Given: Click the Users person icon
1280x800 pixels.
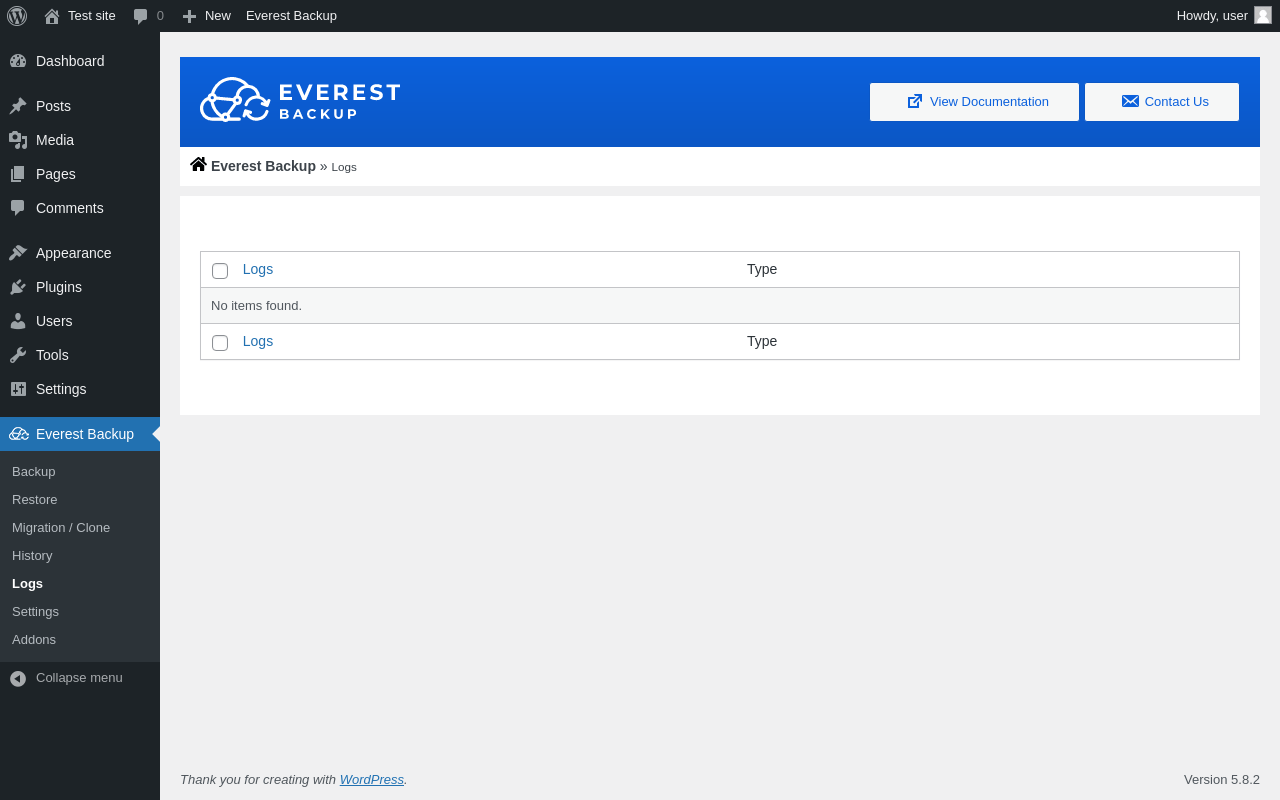Looking at the screenshot, I should coord(18,321).
